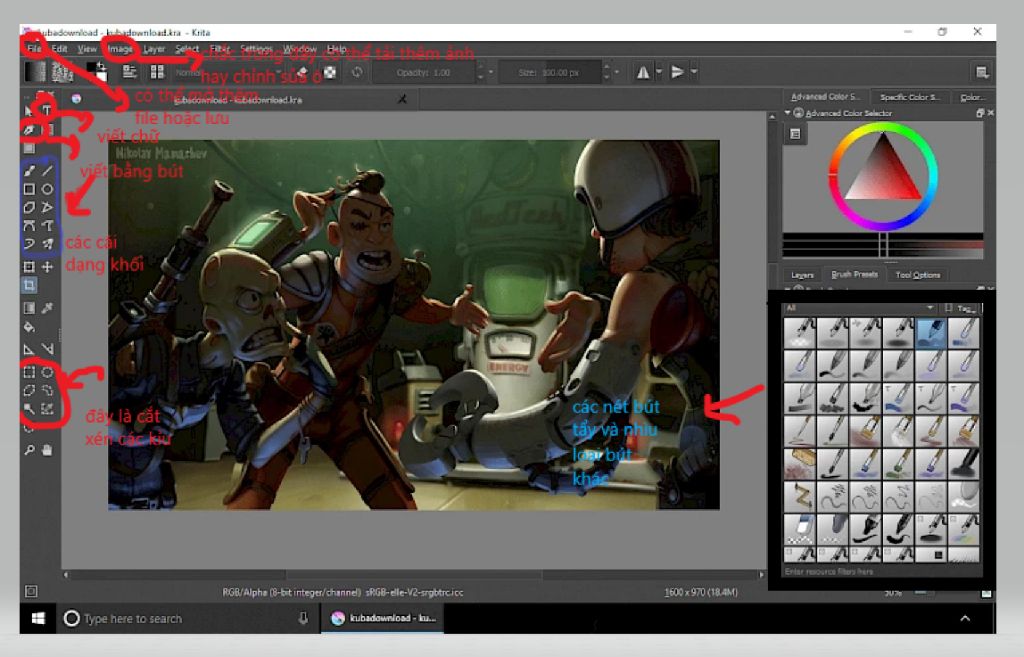Switch to the Layers docker tab

tap(802, 275)
